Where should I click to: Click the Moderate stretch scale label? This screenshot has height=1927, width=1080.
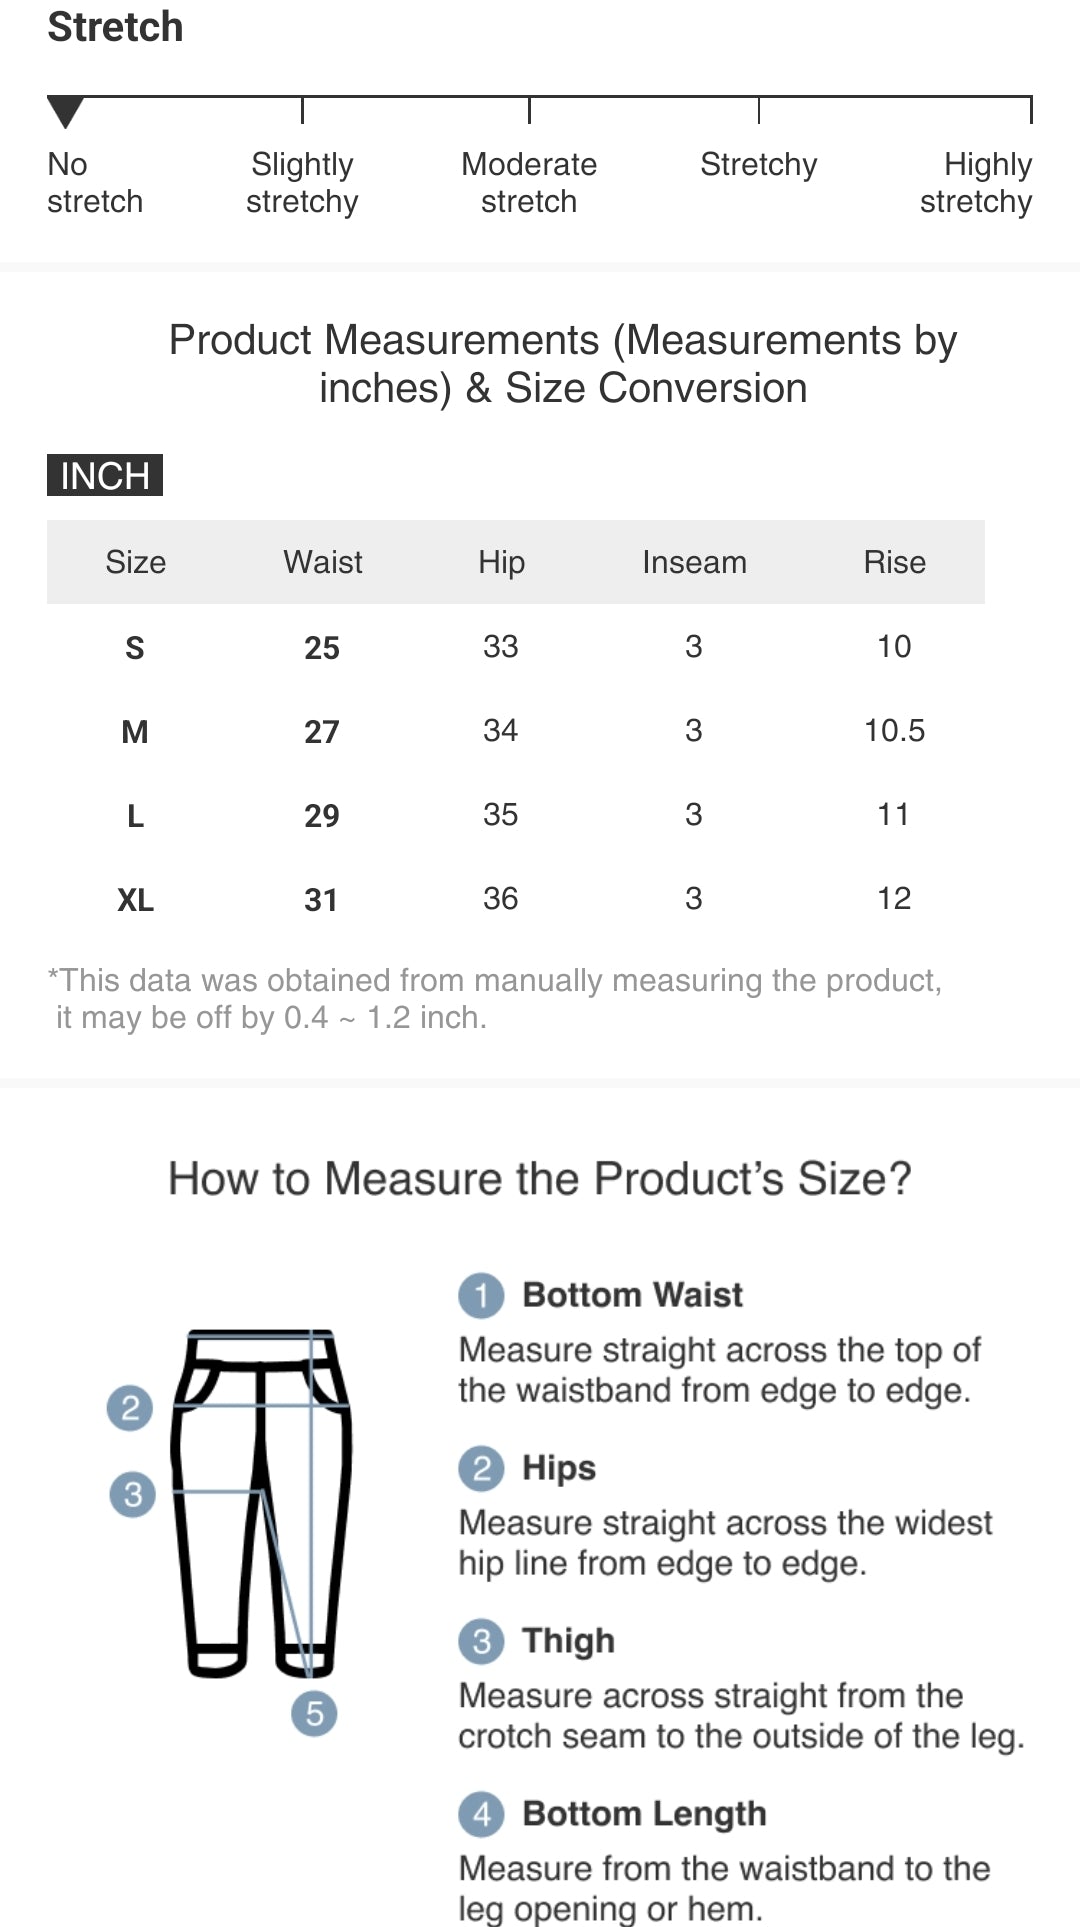point(529,183)
